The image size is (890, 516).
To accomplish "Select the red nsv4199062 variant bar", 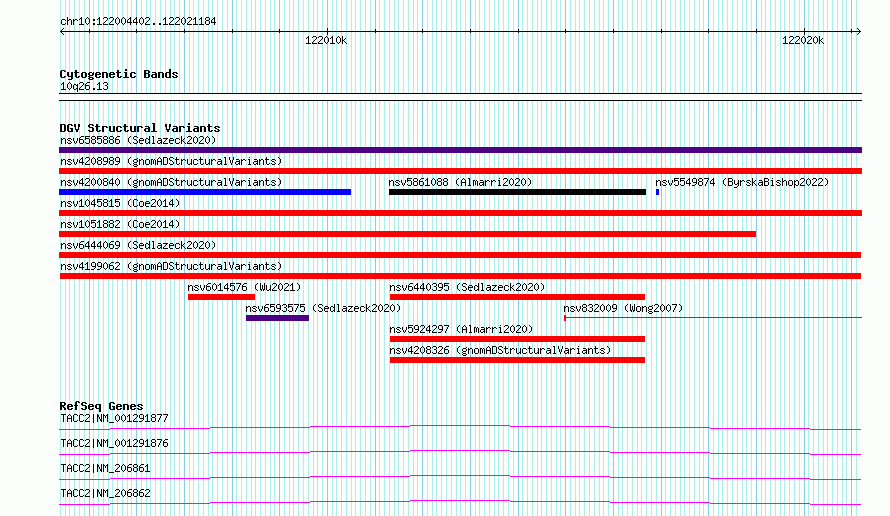I will pos(460,276).
